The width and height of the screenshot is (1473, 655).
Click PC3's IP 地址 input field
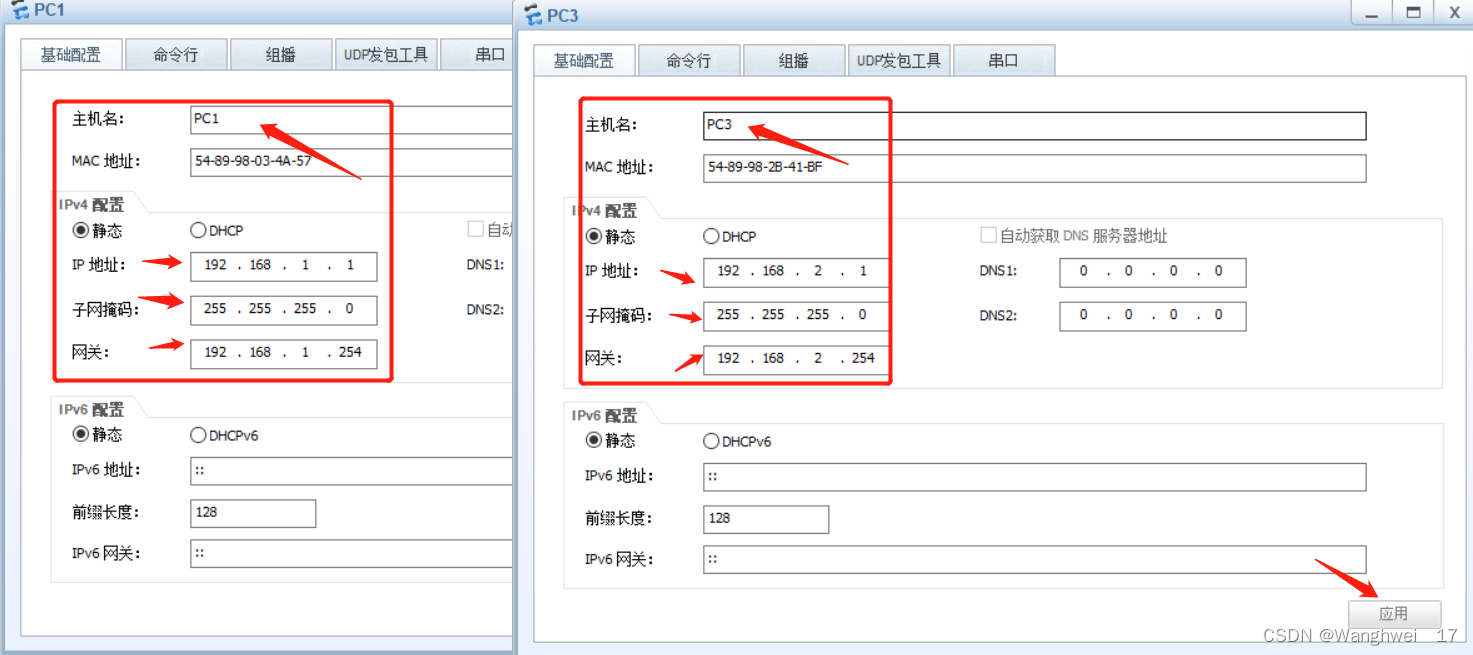tap(794, 271)
